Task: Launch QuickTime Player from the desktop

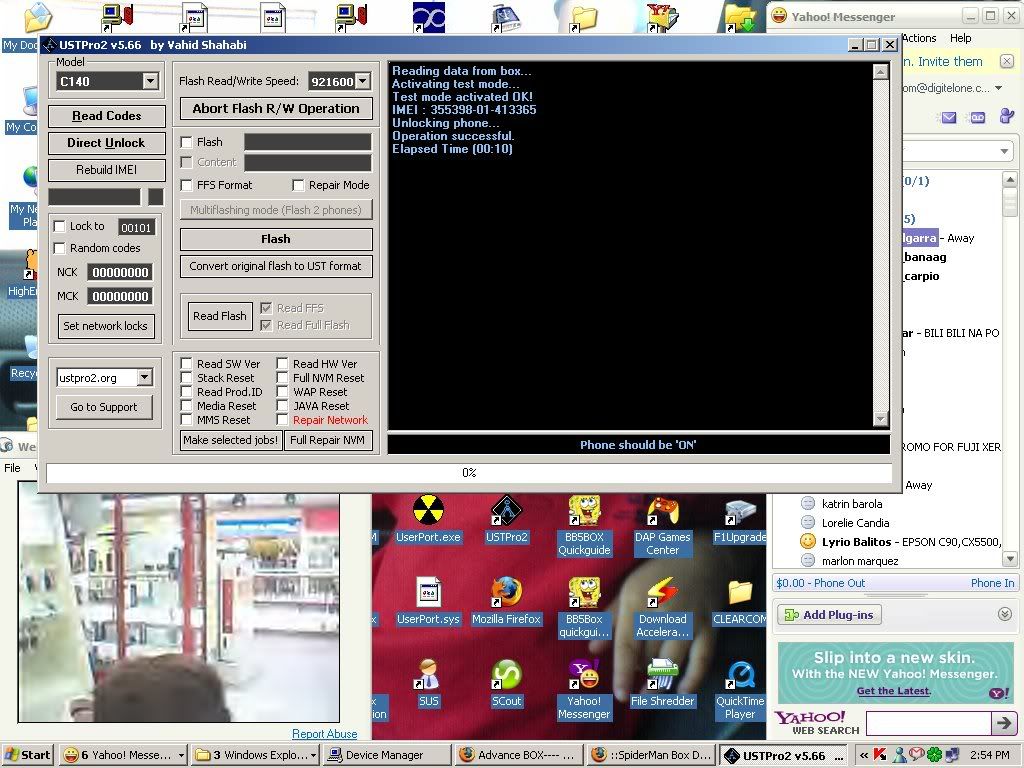Action: pos(740,690)
